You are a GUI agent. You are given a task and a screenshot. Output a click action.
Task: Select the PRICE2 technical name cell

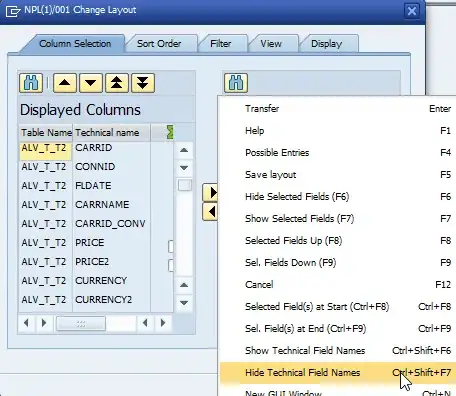(x=111, y=262)
